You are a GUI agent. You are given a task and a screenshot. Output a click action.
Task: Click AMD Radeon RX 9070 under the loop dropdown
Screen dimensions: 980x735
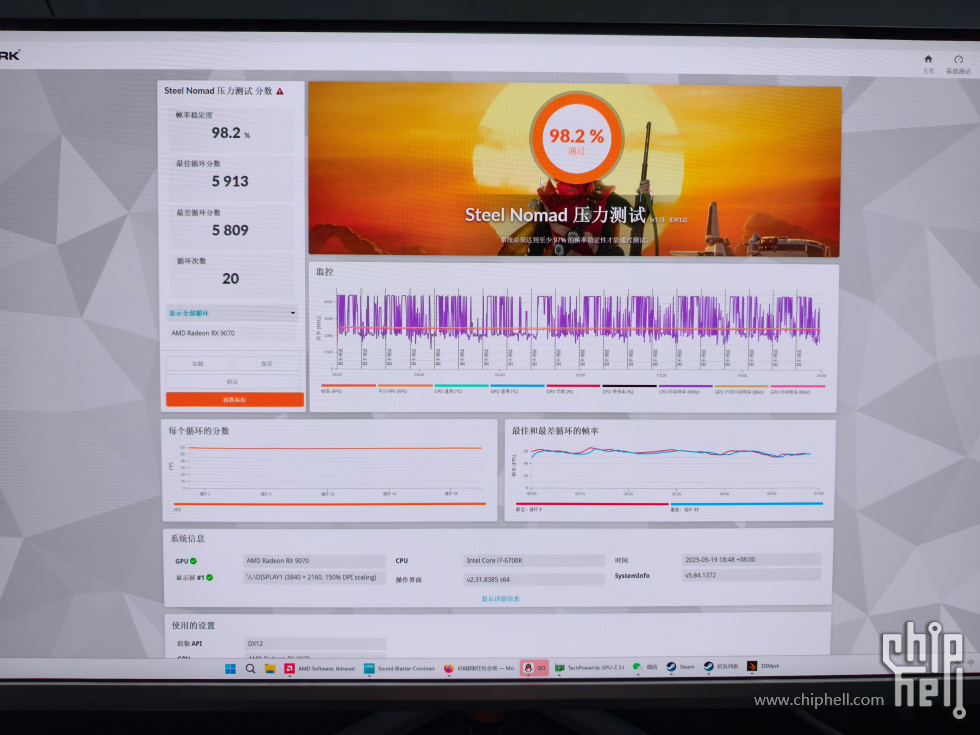203,333
